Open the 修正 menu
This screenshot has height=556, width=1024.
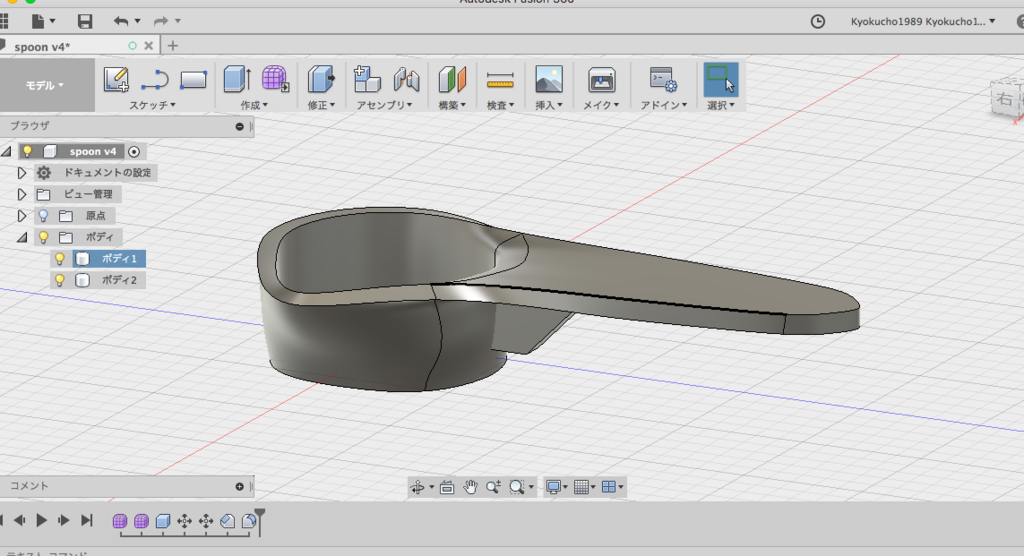tap(321, 105)
